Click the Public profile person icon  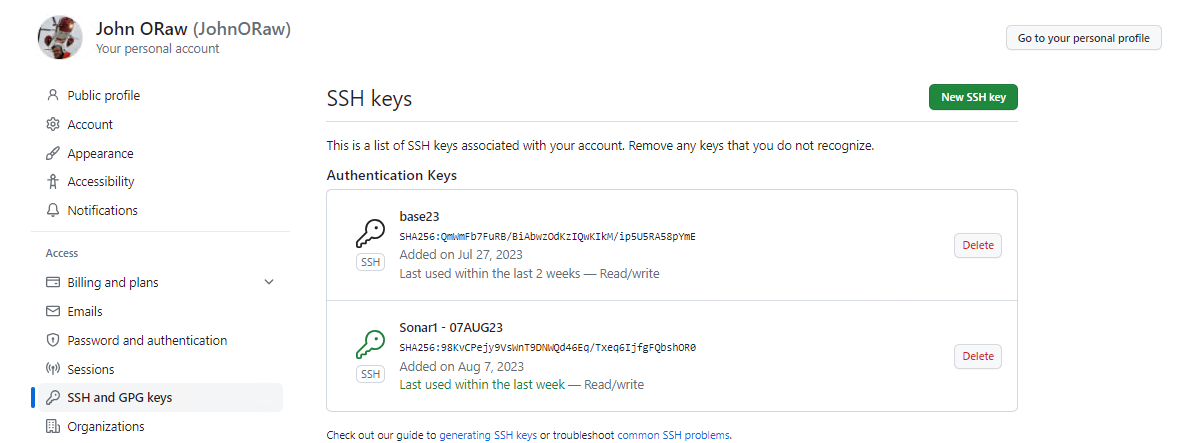[x=53, y=96]
